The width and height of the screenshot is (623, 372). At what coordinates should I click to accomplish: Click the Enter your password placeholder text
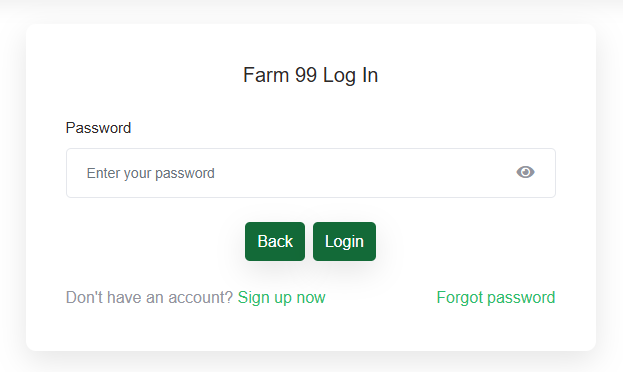point(151,173)
